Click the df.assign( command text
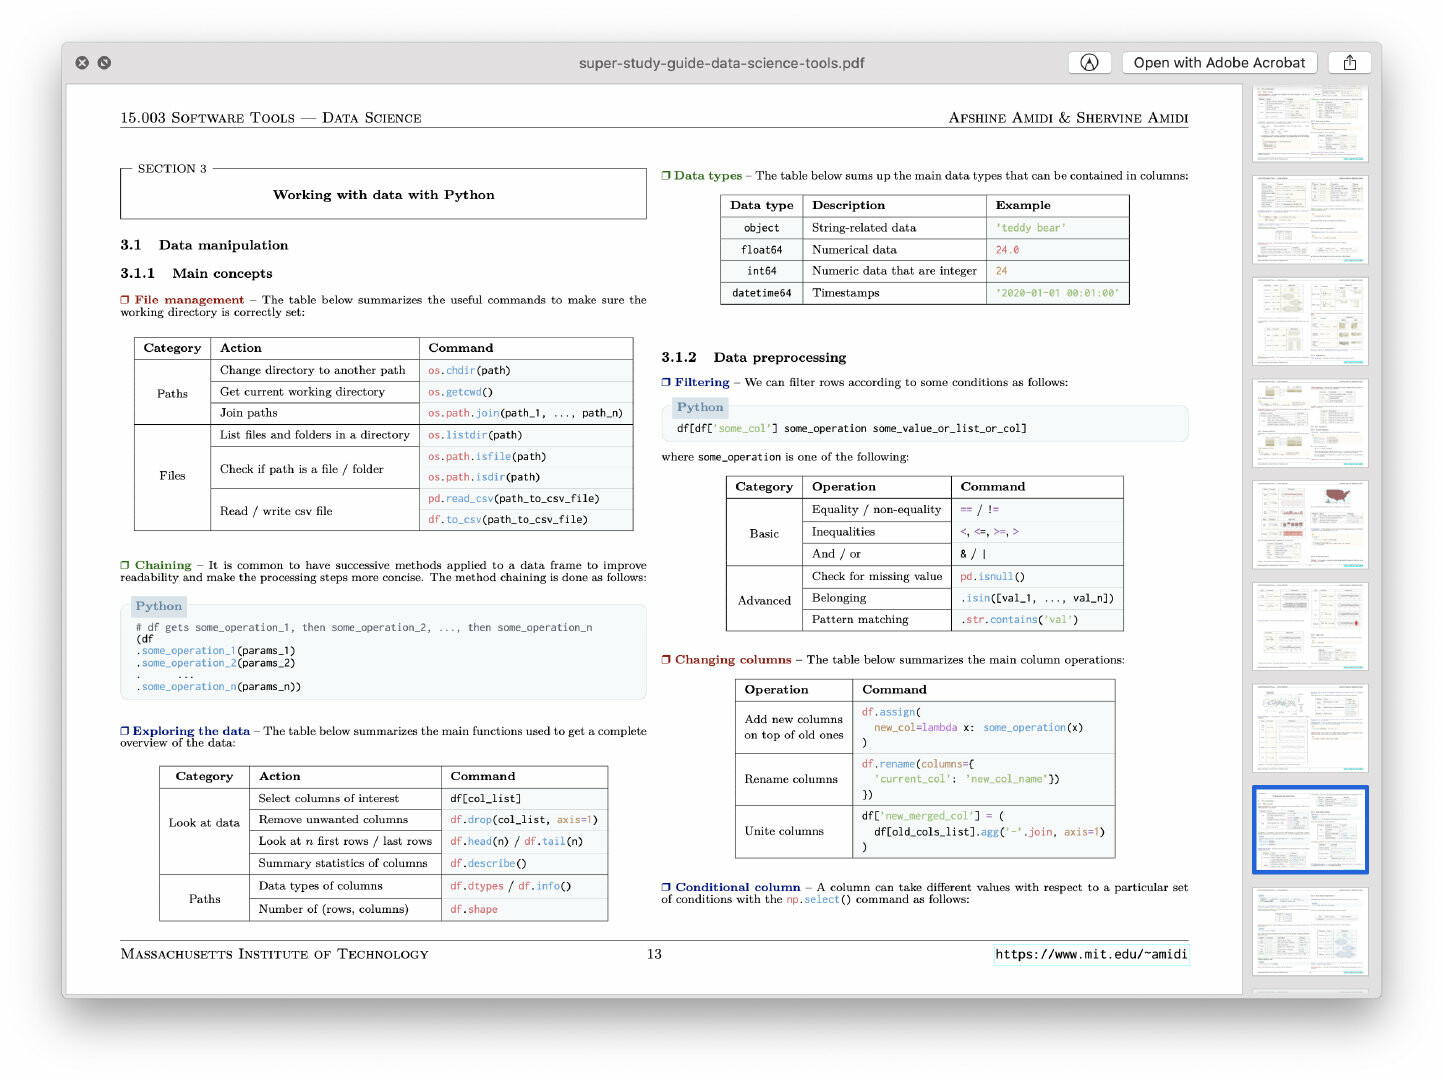1443x1080 pixels. (891, 712)
